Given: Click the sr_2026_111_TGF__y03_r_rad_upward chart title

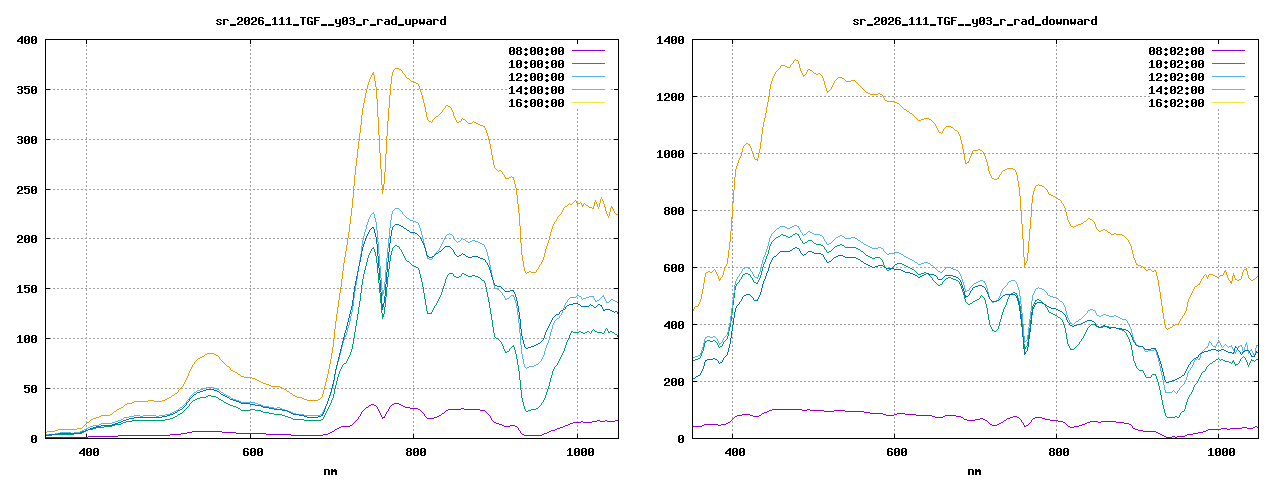Looking at the screenshot, I should coord(331,21).
